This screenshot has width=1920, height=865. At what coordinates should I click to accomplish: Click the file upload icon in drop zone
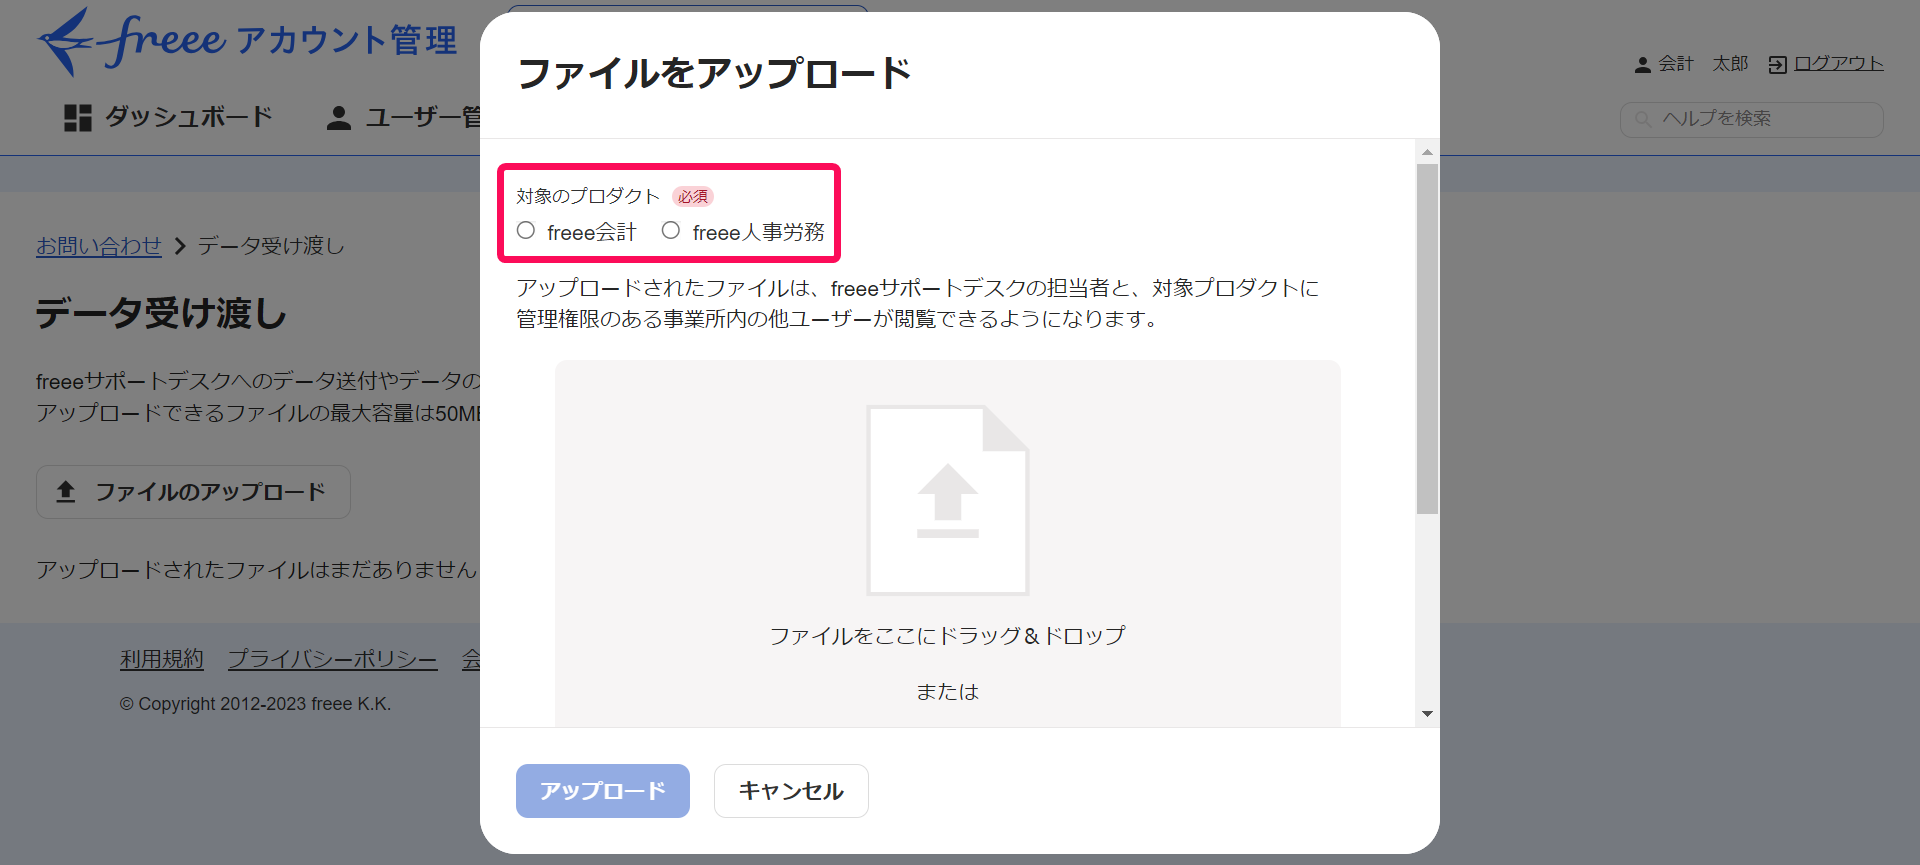[948, 500]
